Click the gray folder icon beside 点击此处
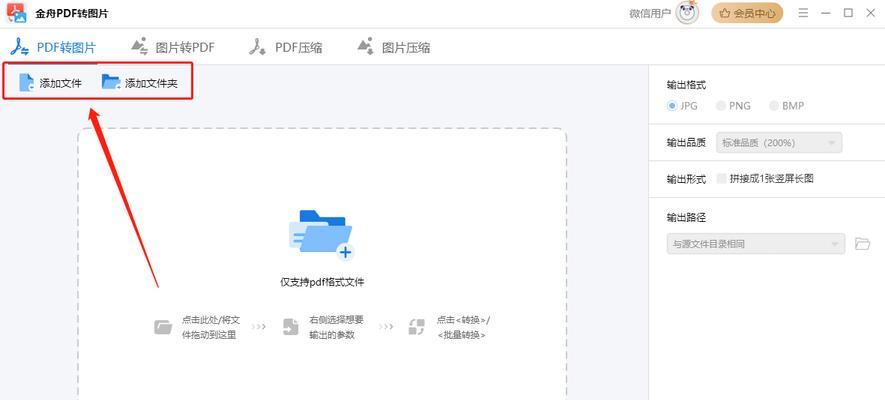 163,327
